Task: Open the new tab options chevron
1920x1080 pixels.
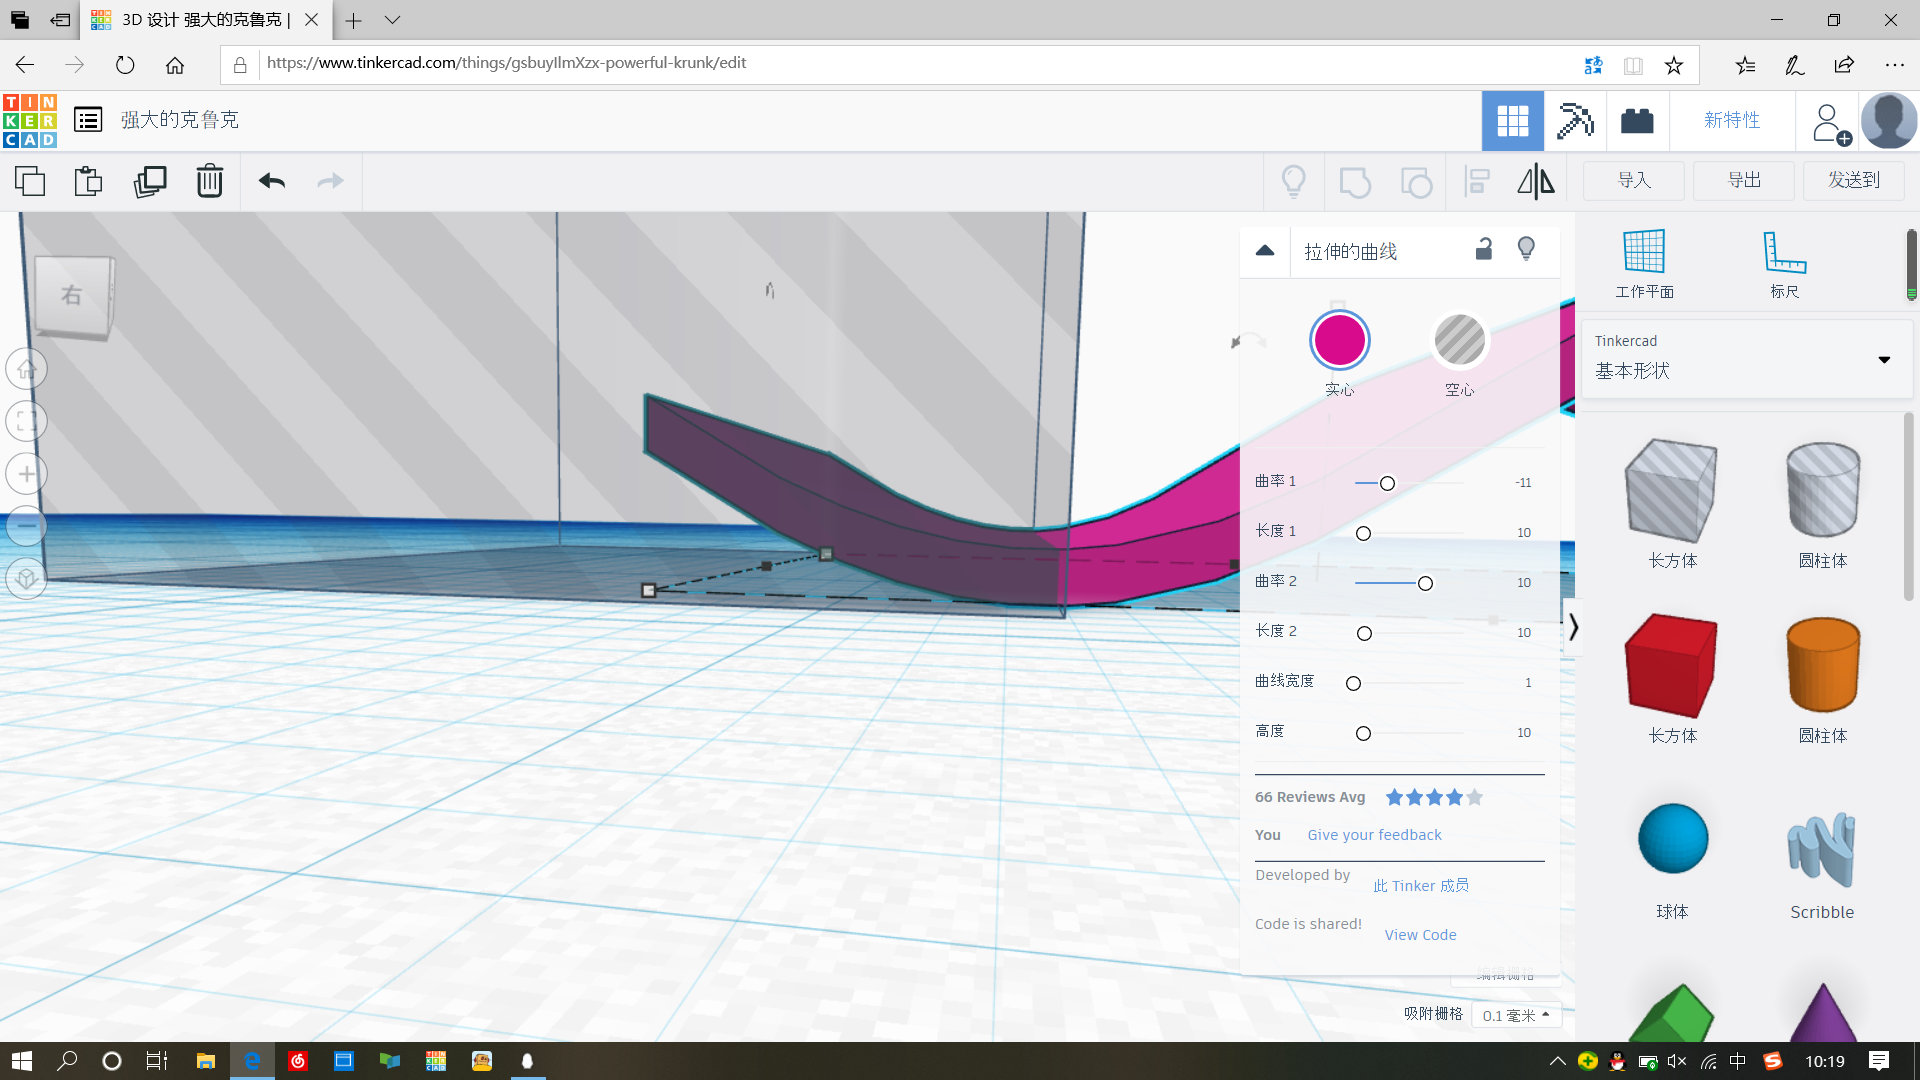Action: [392, 20]
